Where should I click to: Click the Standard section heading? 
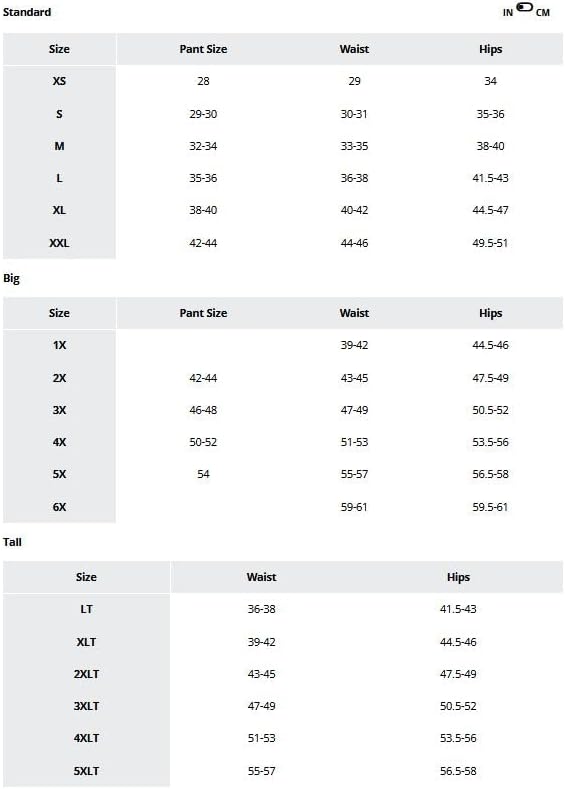[27, 12]
